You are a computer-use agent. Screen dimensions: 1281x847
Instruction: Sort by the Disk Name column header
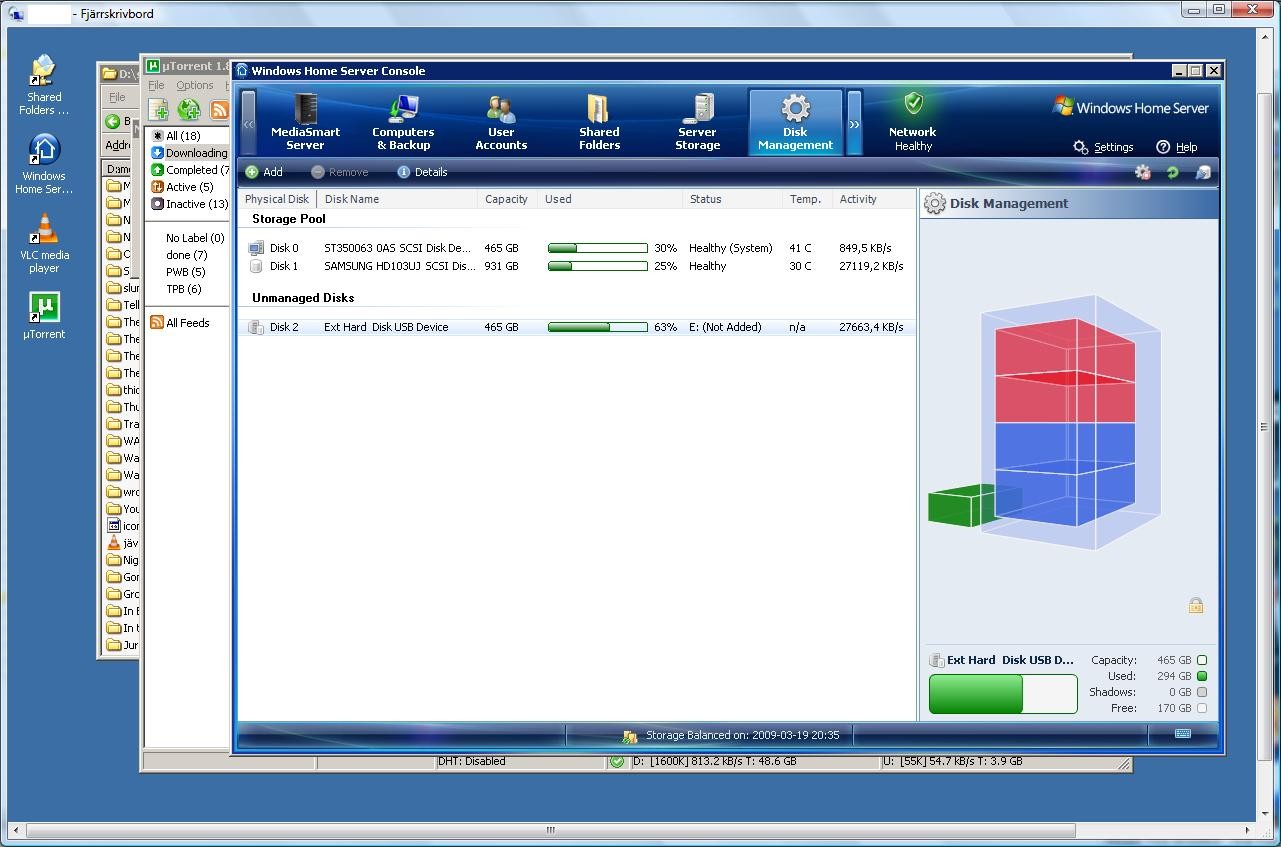click(397, 199)
